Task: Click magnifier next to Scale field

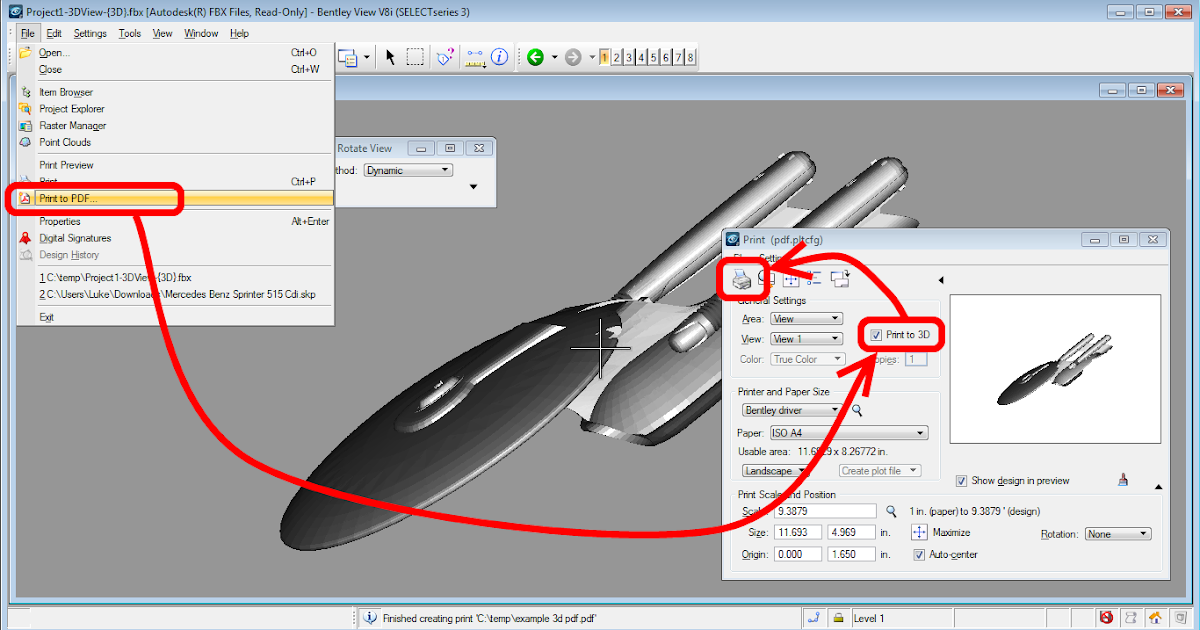Action: click(892, 512)
